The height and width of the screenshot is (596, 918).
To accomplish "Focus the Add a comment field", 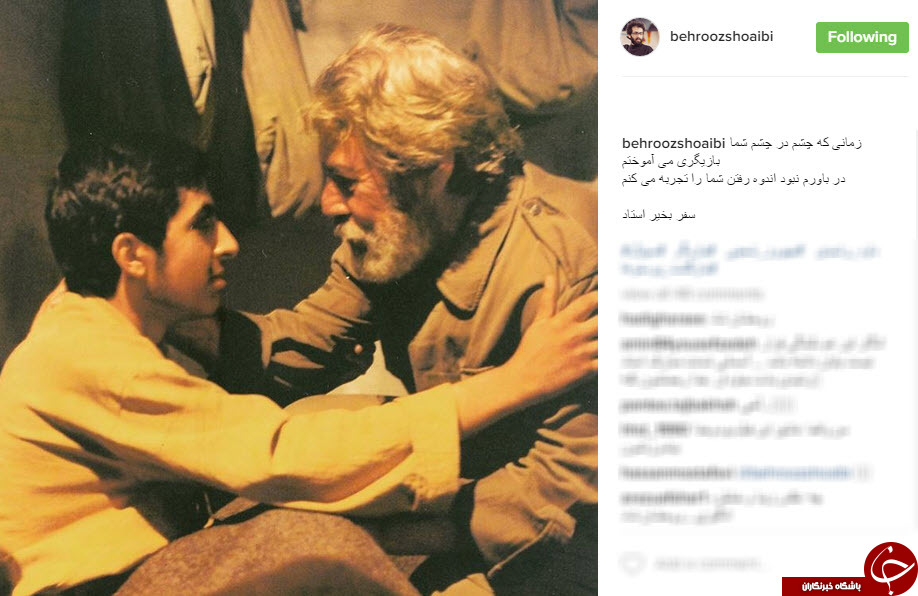I will coord(708,564).
